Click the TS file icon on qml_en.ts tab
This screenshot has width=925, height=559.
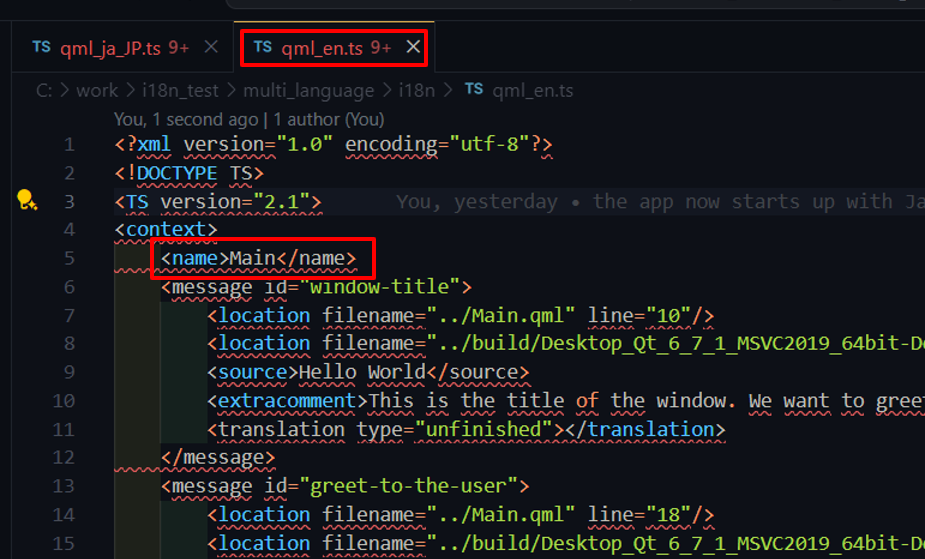click(x=262, y=48)
